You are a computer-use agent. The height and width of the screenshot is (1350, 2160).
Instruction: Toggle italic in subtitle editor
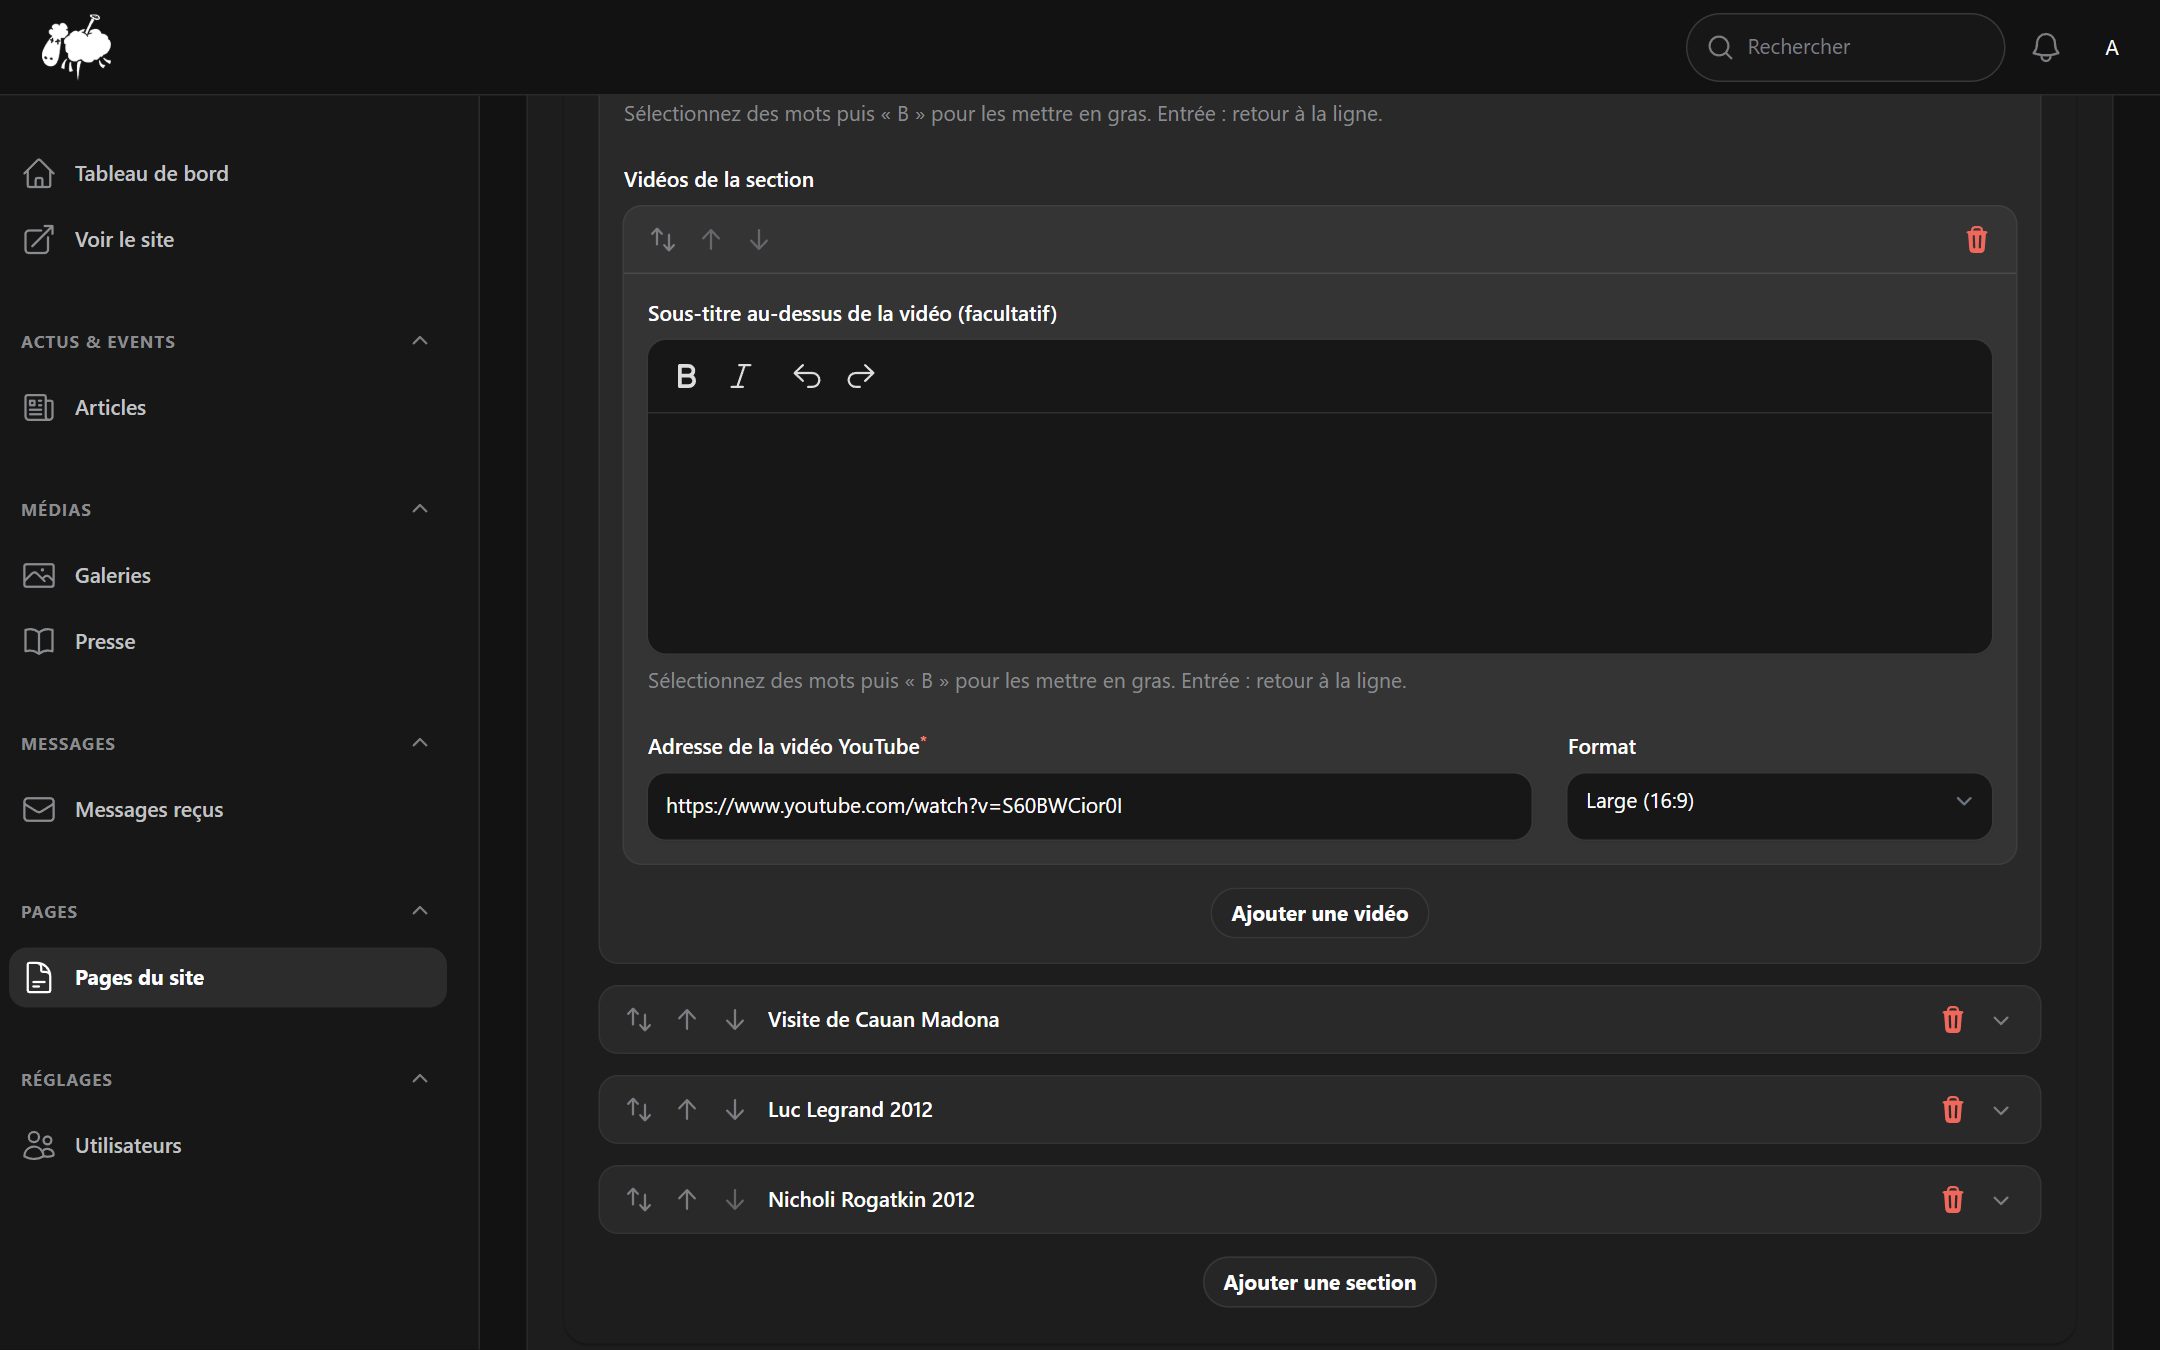point(740,376)
